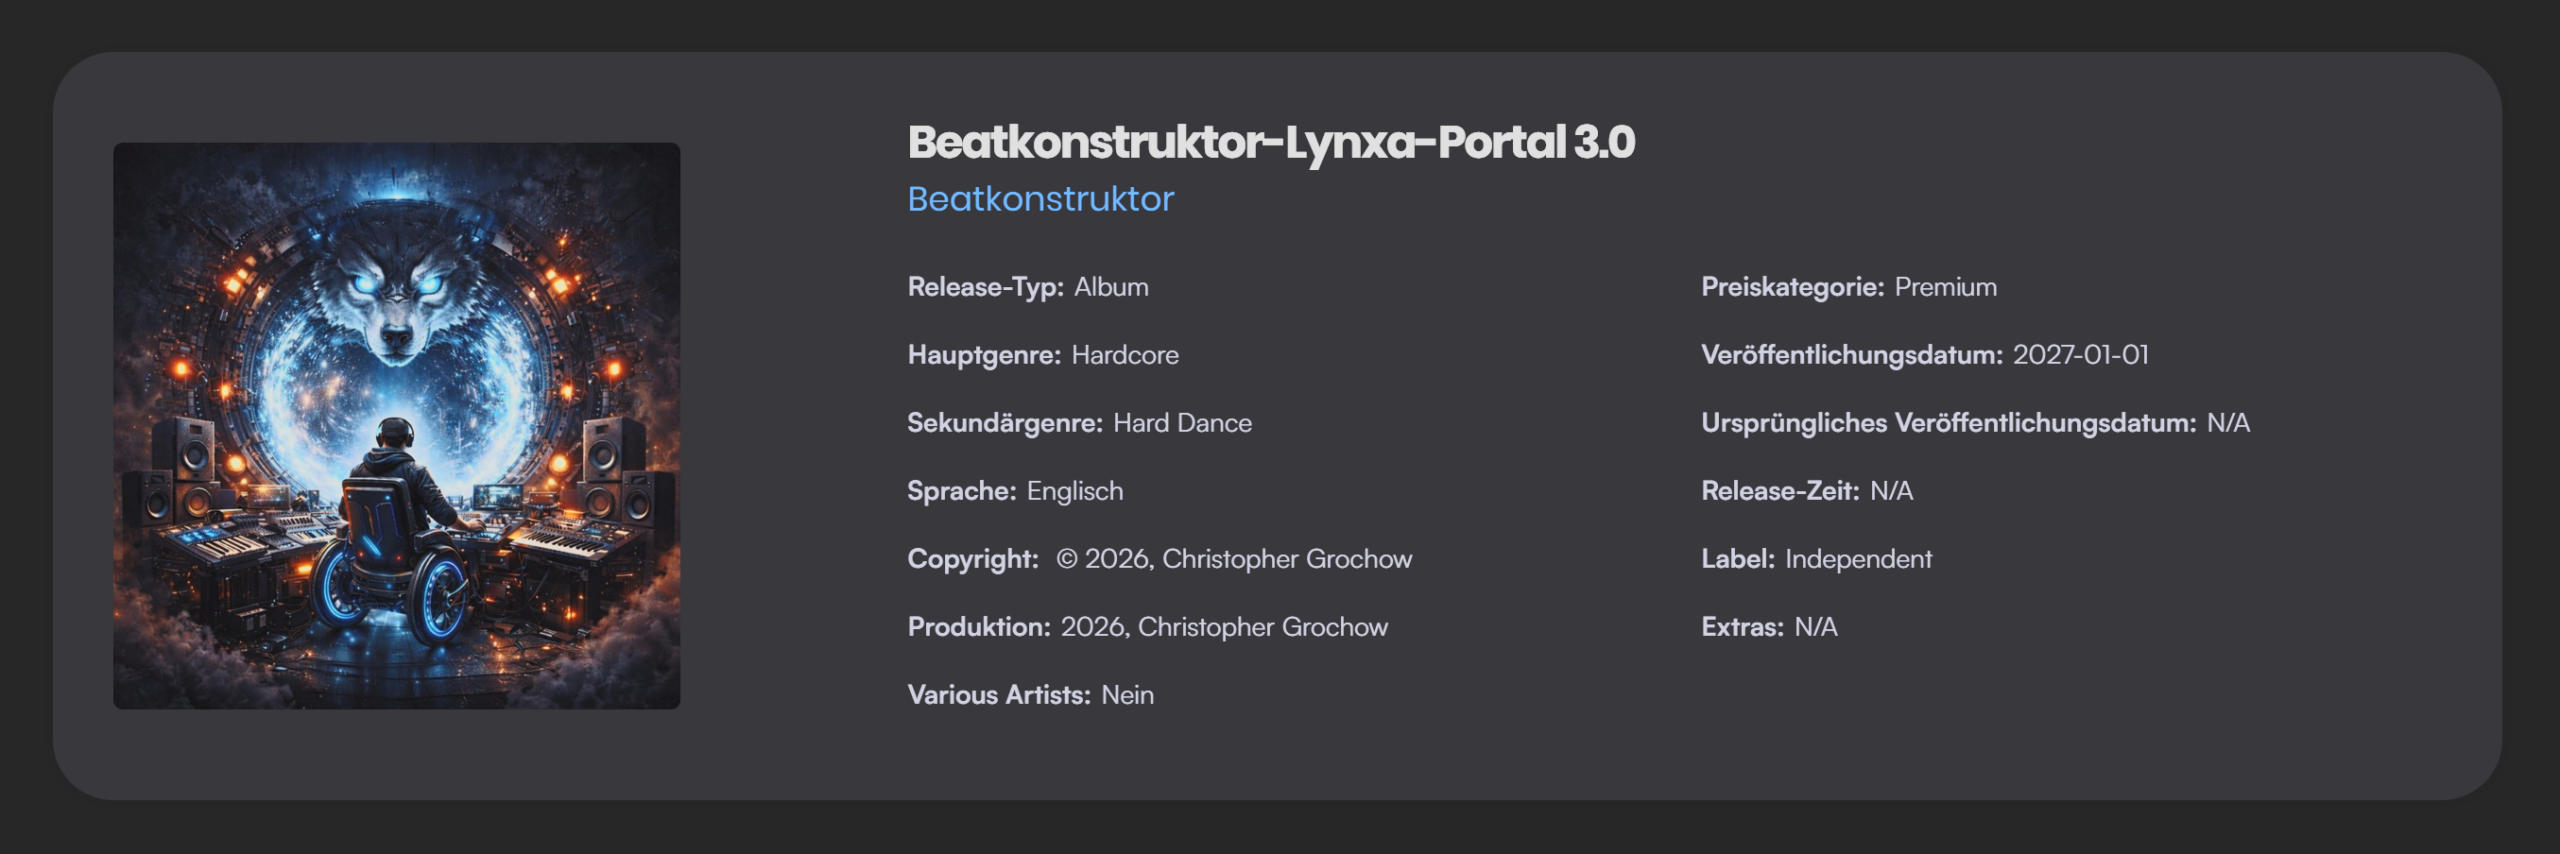The width and height of the screenshot is (2560, 854).
Task: Click N/A beside Ursprüngliches Veröffentlichungsdatum
Action: 2228,423
